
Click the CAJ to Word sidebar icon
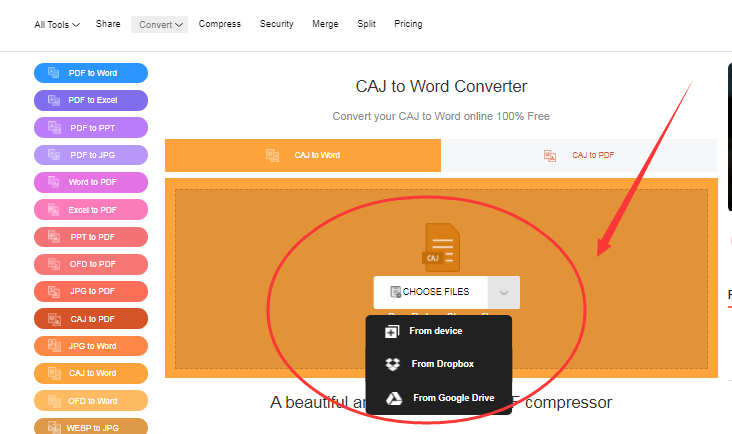point(54,373)
